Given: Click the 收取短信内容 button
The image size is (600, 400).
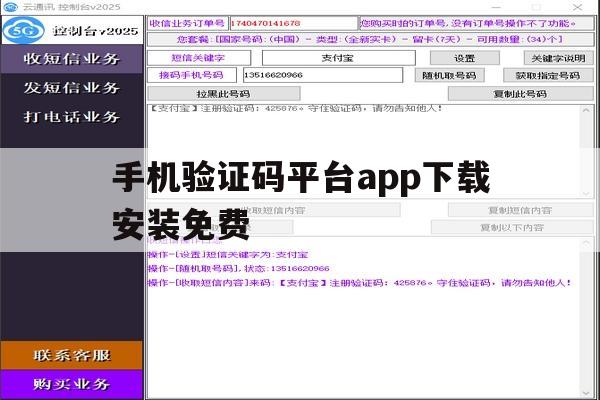Looking at the screenshot, I should point(274,210).
